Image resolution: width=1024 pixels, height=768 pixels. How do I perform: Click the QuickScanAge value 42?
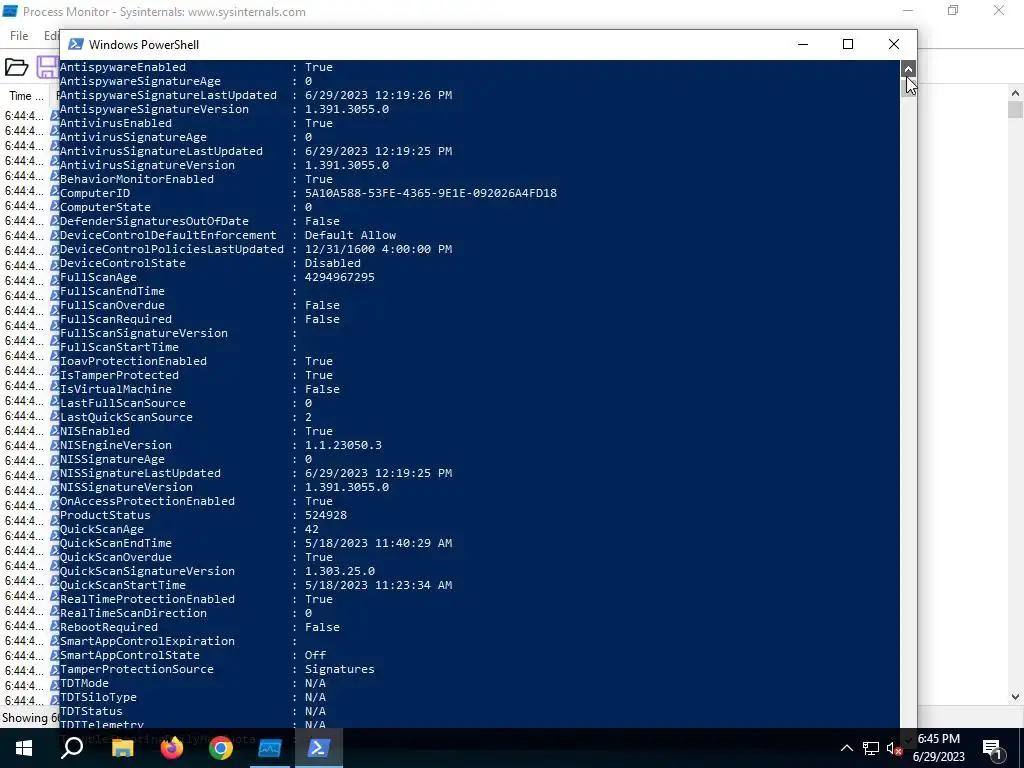(x=312, y=530)
